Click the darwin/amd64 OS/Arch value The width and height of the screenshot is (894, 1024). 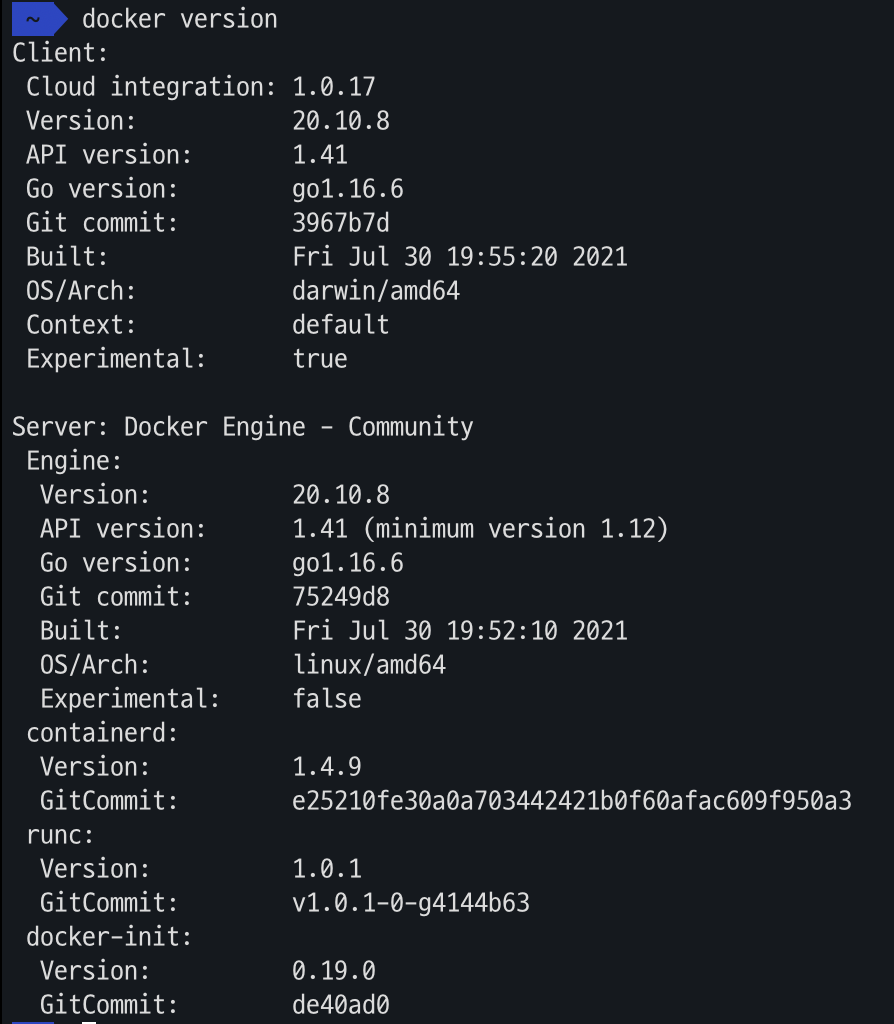pos(376,291)
